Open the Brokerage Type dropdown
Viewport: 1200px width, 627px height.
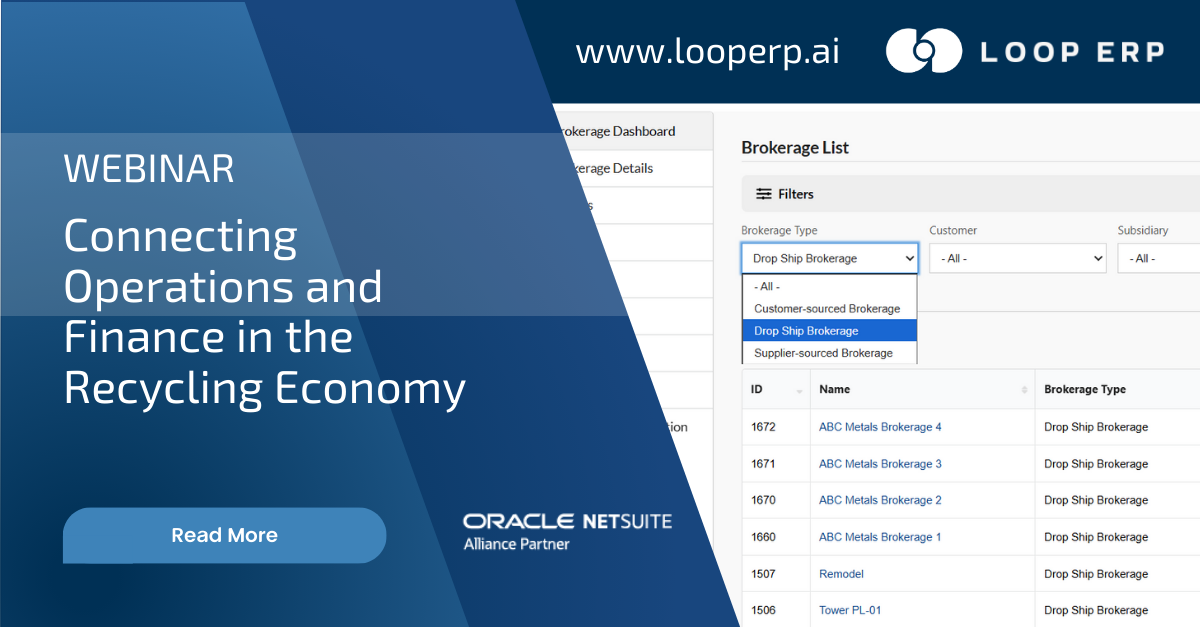[829, 258]
